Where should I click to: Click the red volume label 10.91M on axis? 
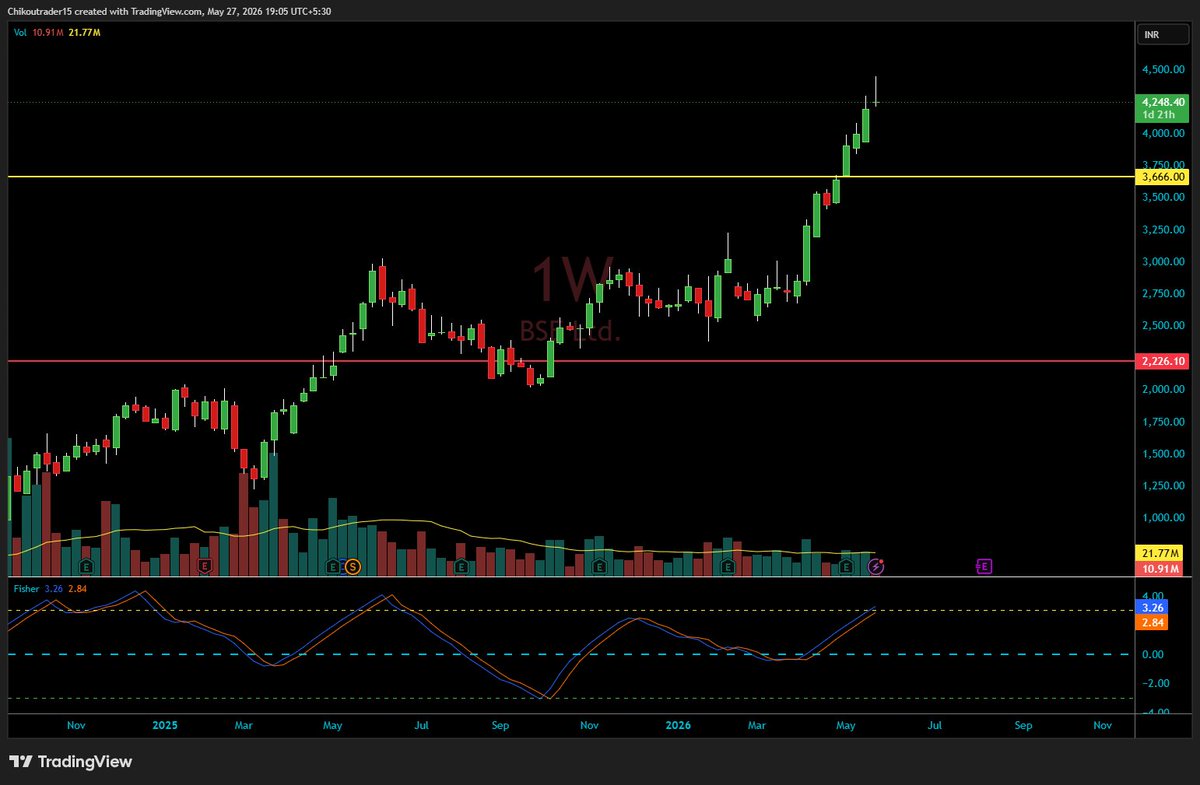coord(1161,568)
